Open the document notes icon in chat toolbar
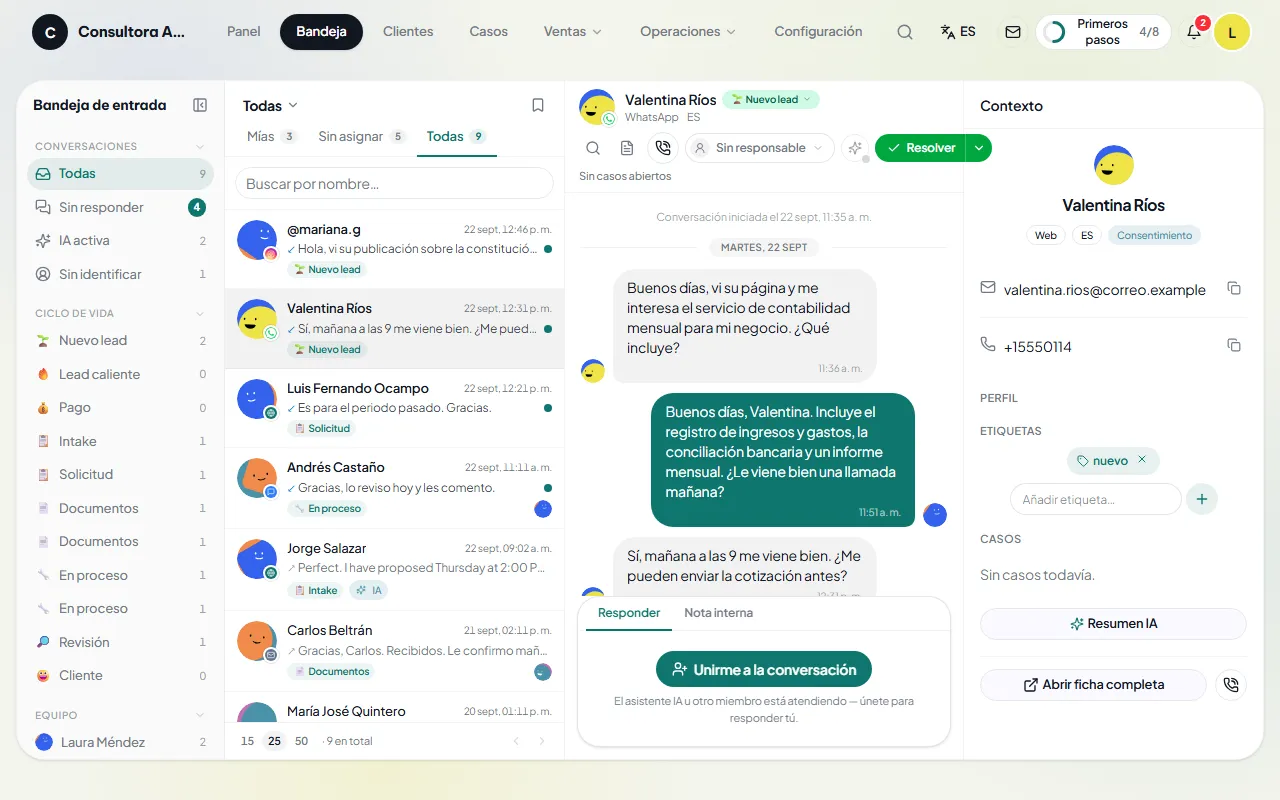The height and width of the screenshot is (800, 1280). click(x=627, y=148)
